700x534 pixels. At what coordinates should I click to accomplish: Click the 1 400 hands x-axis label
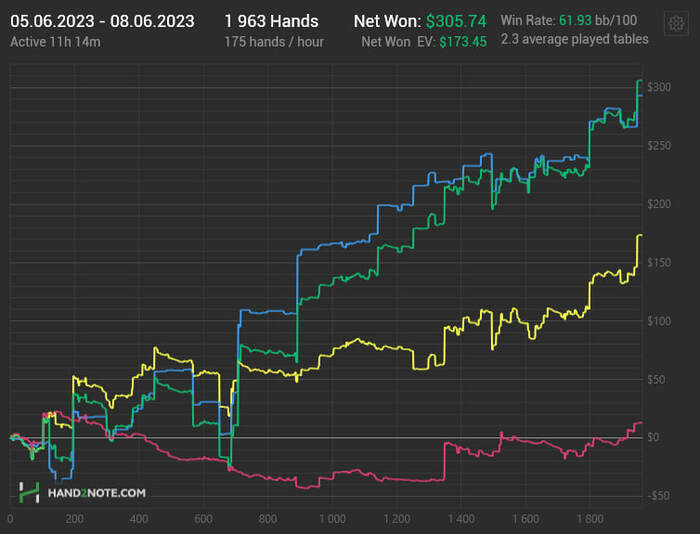(x=461, y=519)
